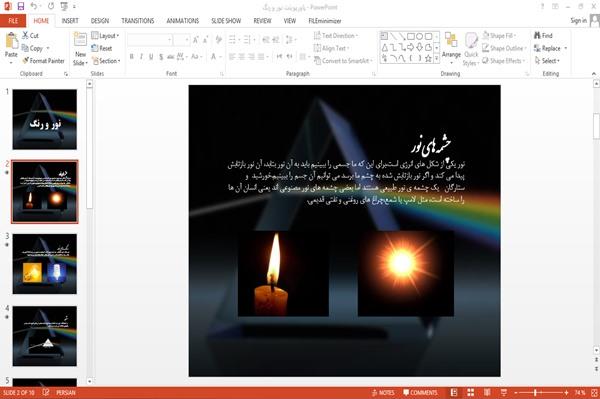Image resolution: width=600 pixels, height=399 pixels.
Task: Click the zoom slider handle
Action: (535, 392)
